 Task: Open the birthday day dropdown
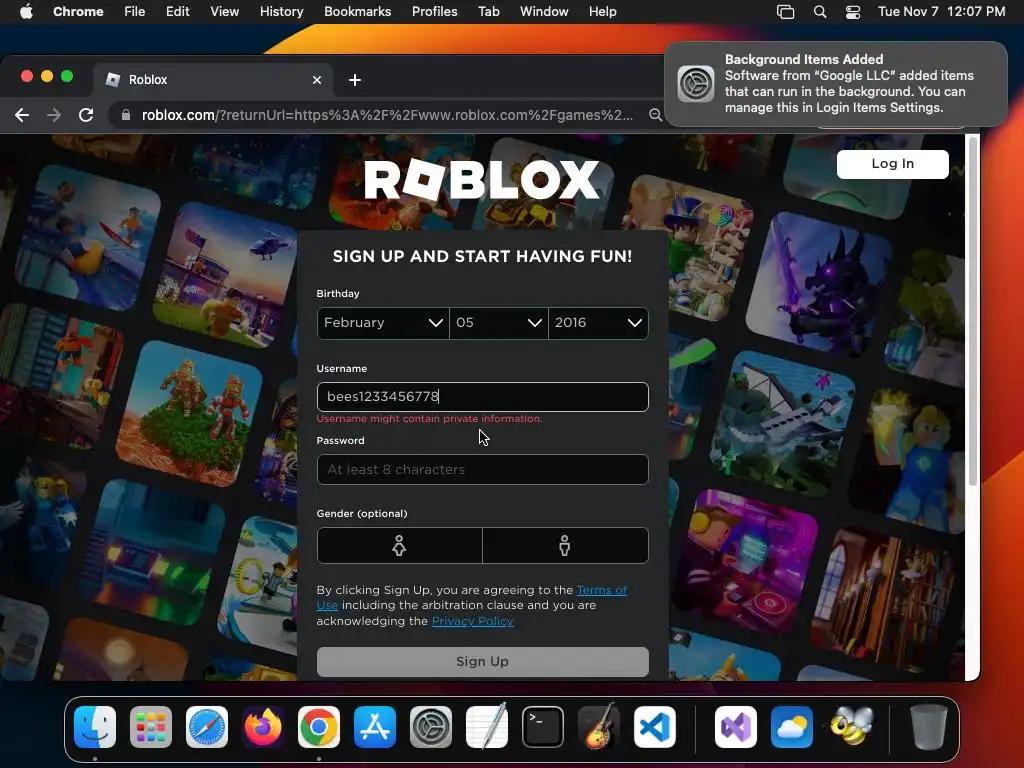tap(499, 323)
